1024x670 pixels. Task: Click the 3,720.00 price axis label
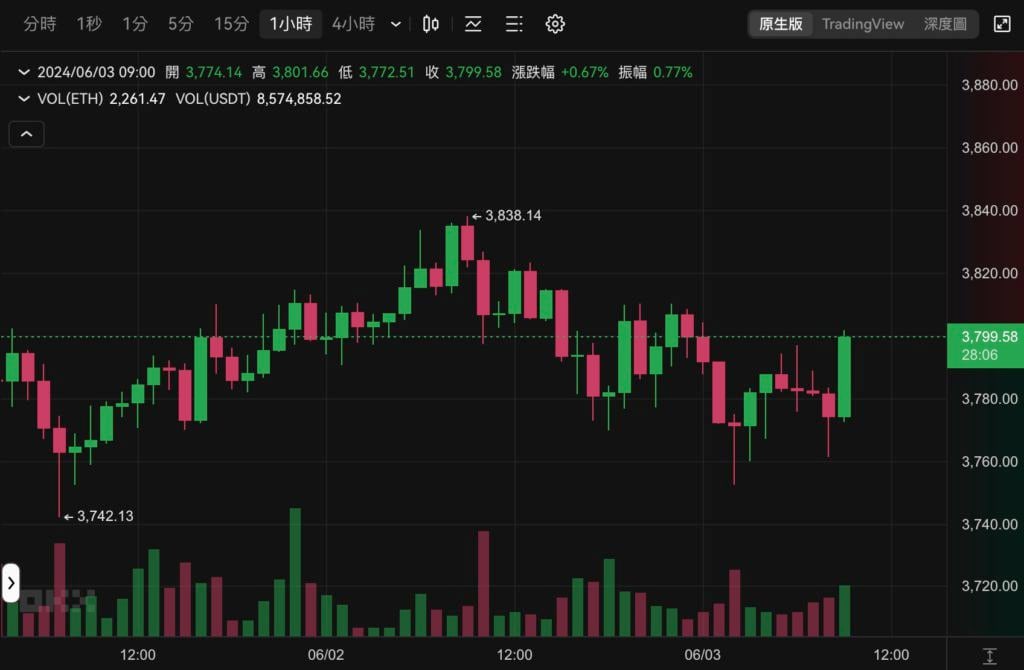coord(989,586)
